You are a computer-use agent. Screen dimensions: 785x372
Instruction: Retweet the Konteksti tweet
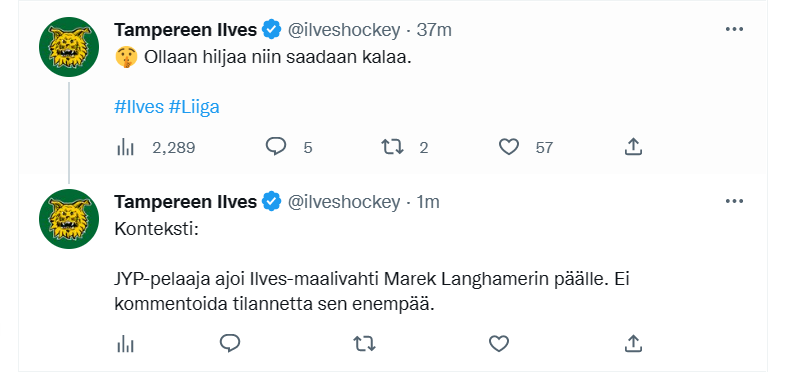coord(364,344)
